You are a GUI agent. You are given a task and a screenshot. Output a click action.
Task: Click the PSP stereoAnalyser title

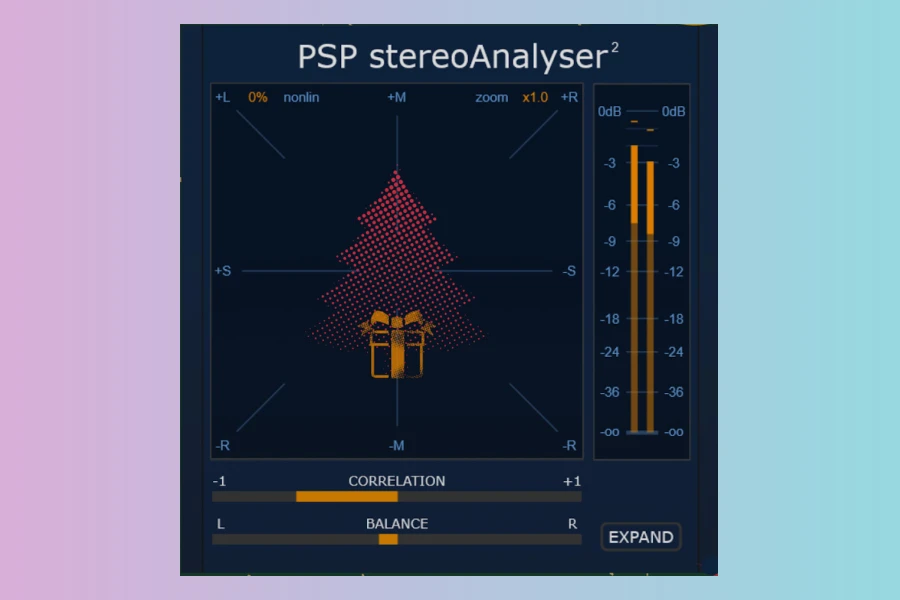coord(457,56)
